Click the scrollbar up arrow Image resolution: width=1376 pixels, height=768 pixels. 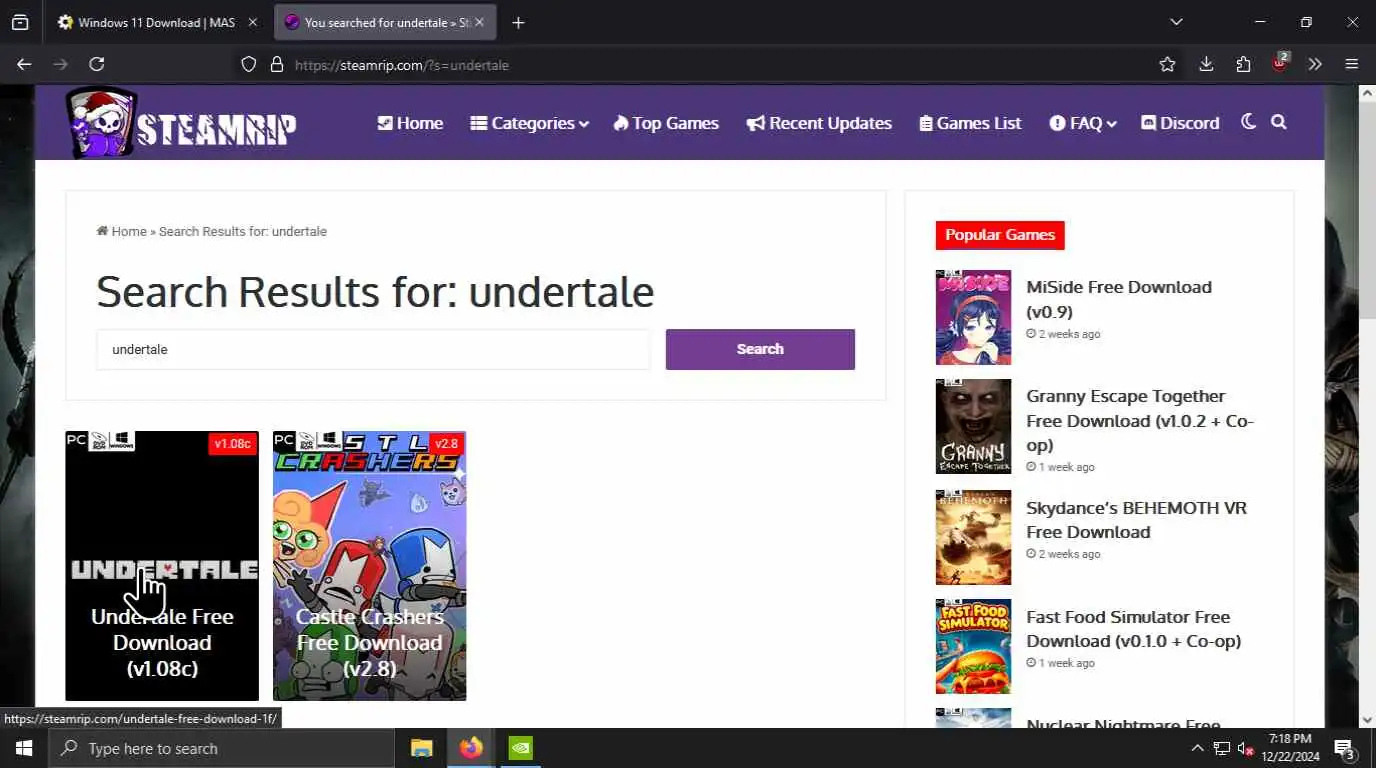coord(1366,93)
